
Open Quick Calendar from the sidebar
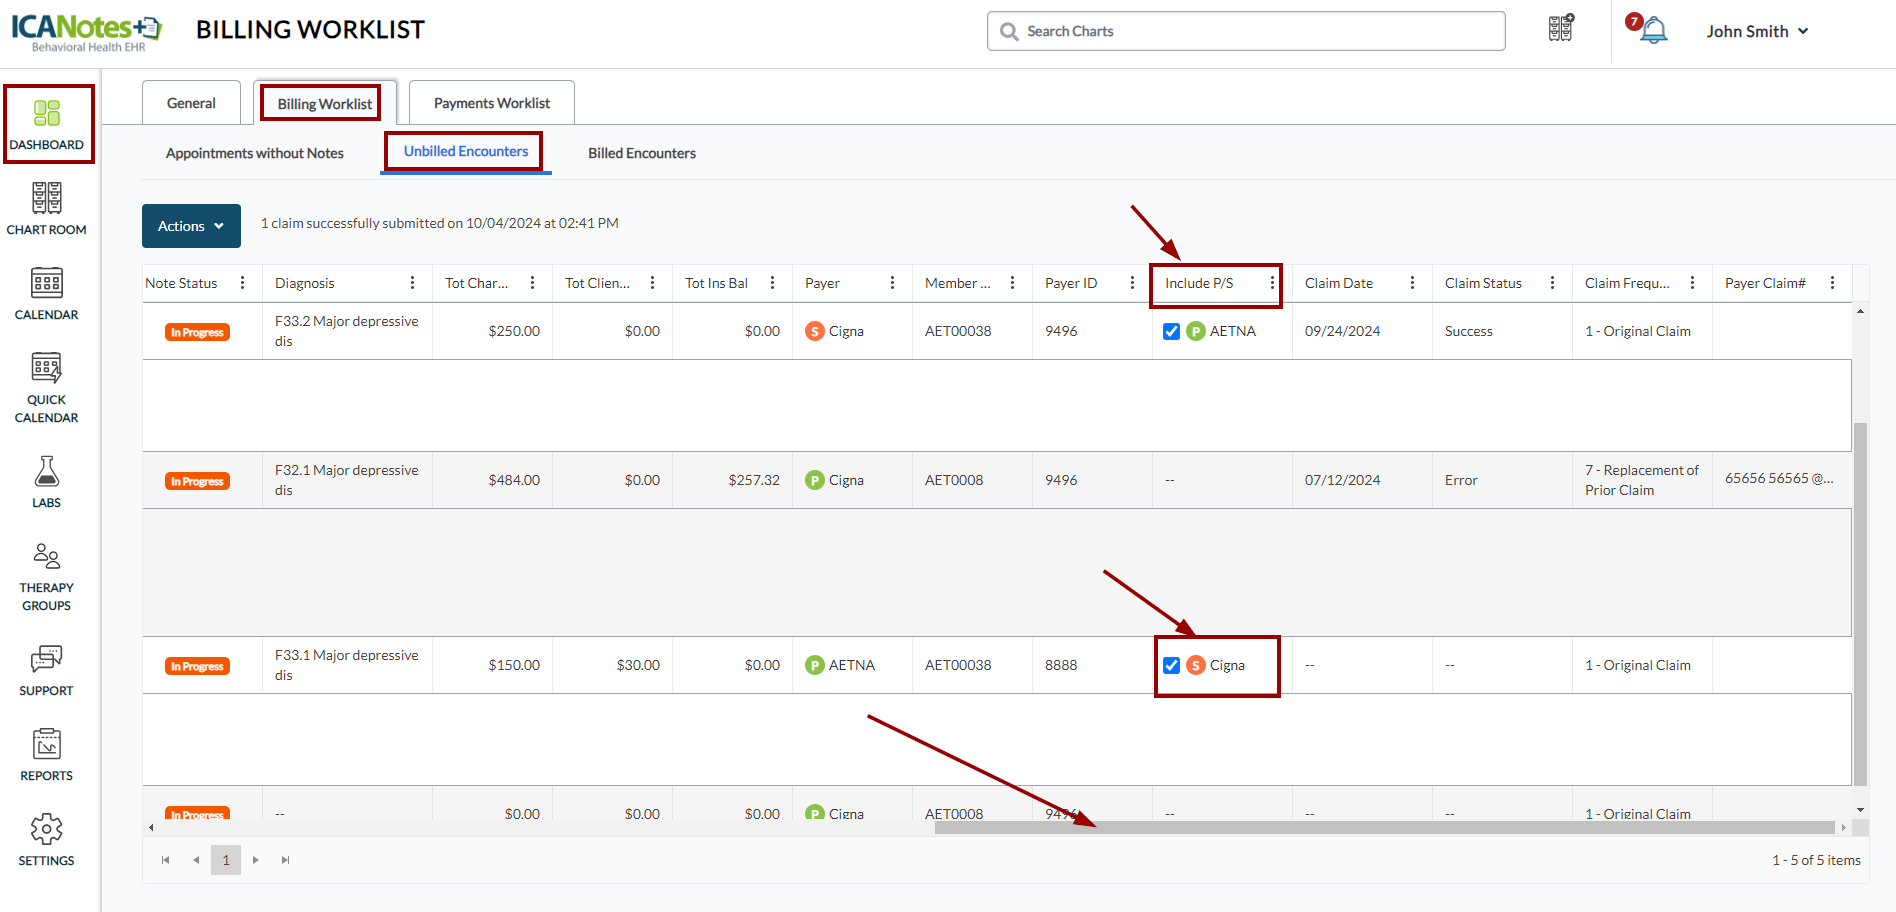pyautogui.click(x=46, y=387)
